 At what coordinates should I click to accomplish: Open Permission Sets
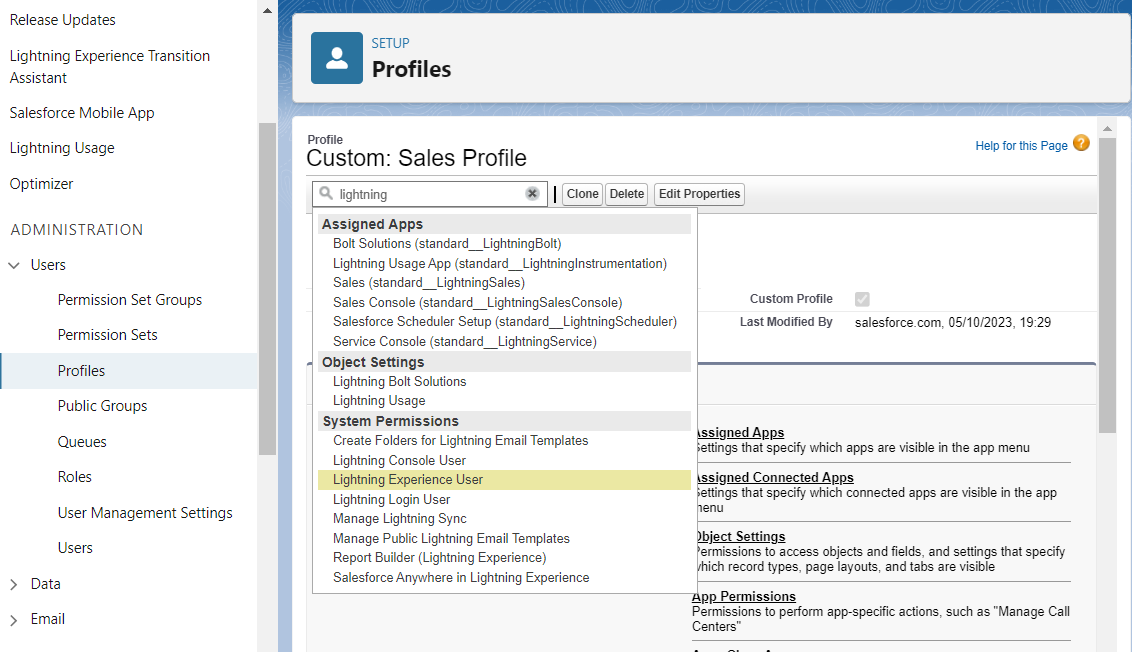pyautogui.click(x=108, y=335)
